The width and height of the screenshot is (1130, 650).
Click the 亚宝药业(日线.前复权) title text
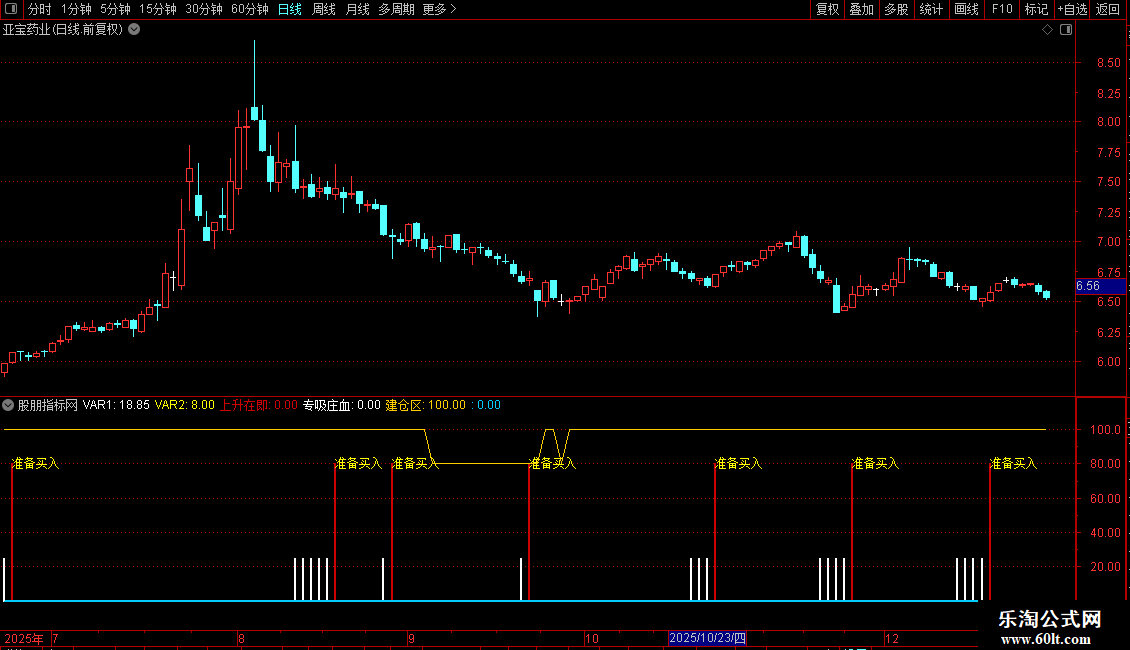coord(63,30)
